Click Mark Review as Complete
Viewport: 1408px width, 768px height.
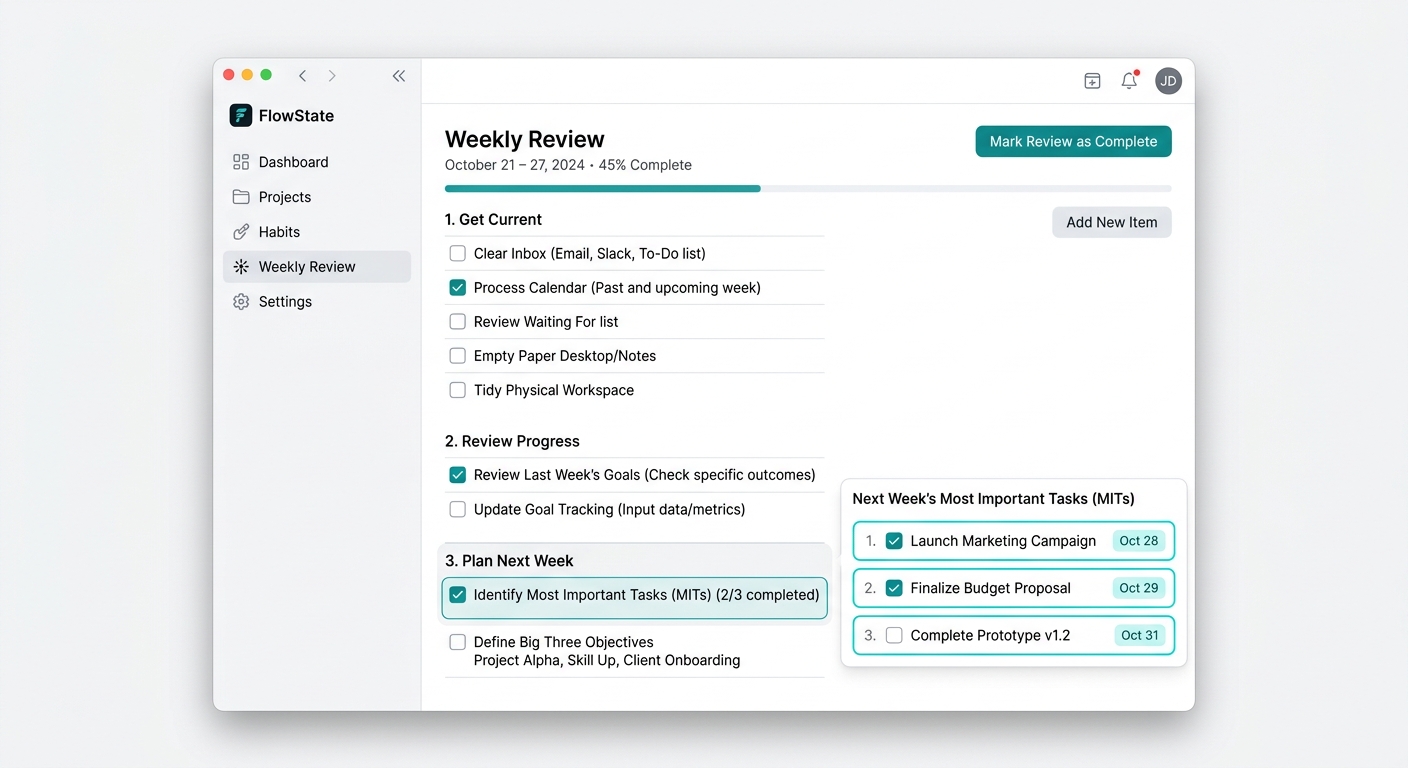coord(1073,142)
